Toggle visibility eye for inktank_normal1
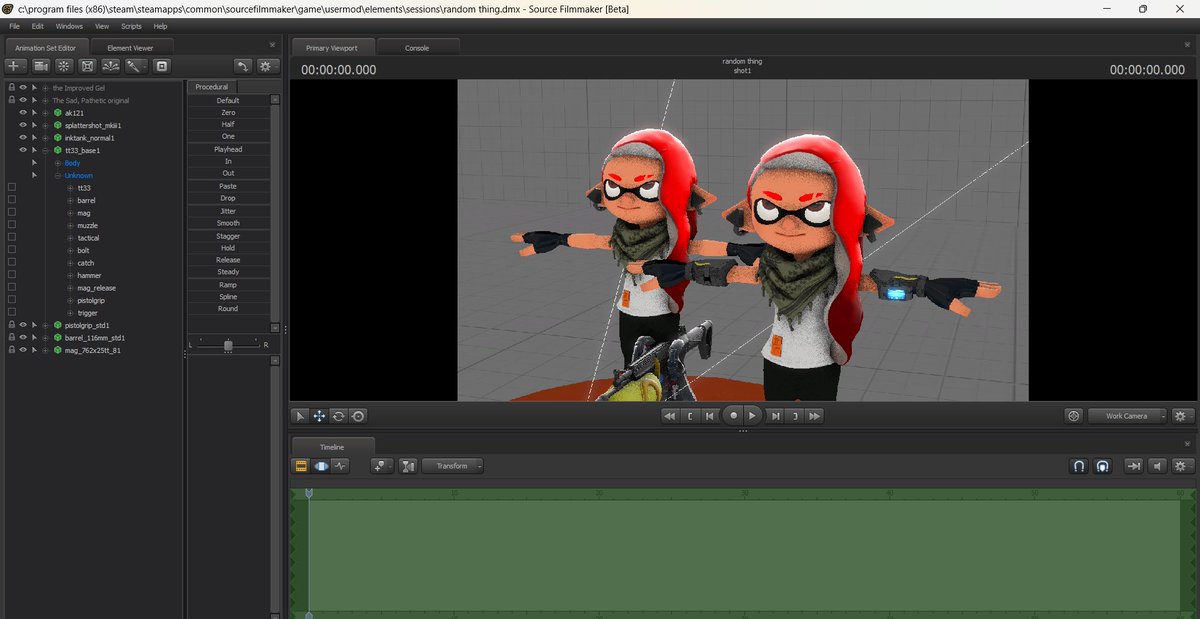The height and width of the screenshot is (619, 1200). coord(22,138)
